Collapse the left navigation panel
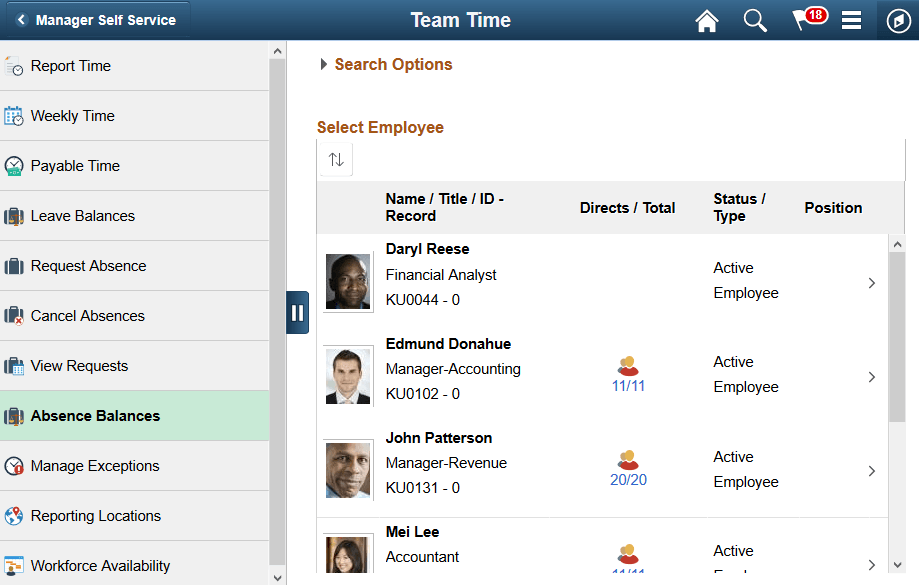Image resolution: width=919 pixels, height=585 pixels. [x=297, y=312]
